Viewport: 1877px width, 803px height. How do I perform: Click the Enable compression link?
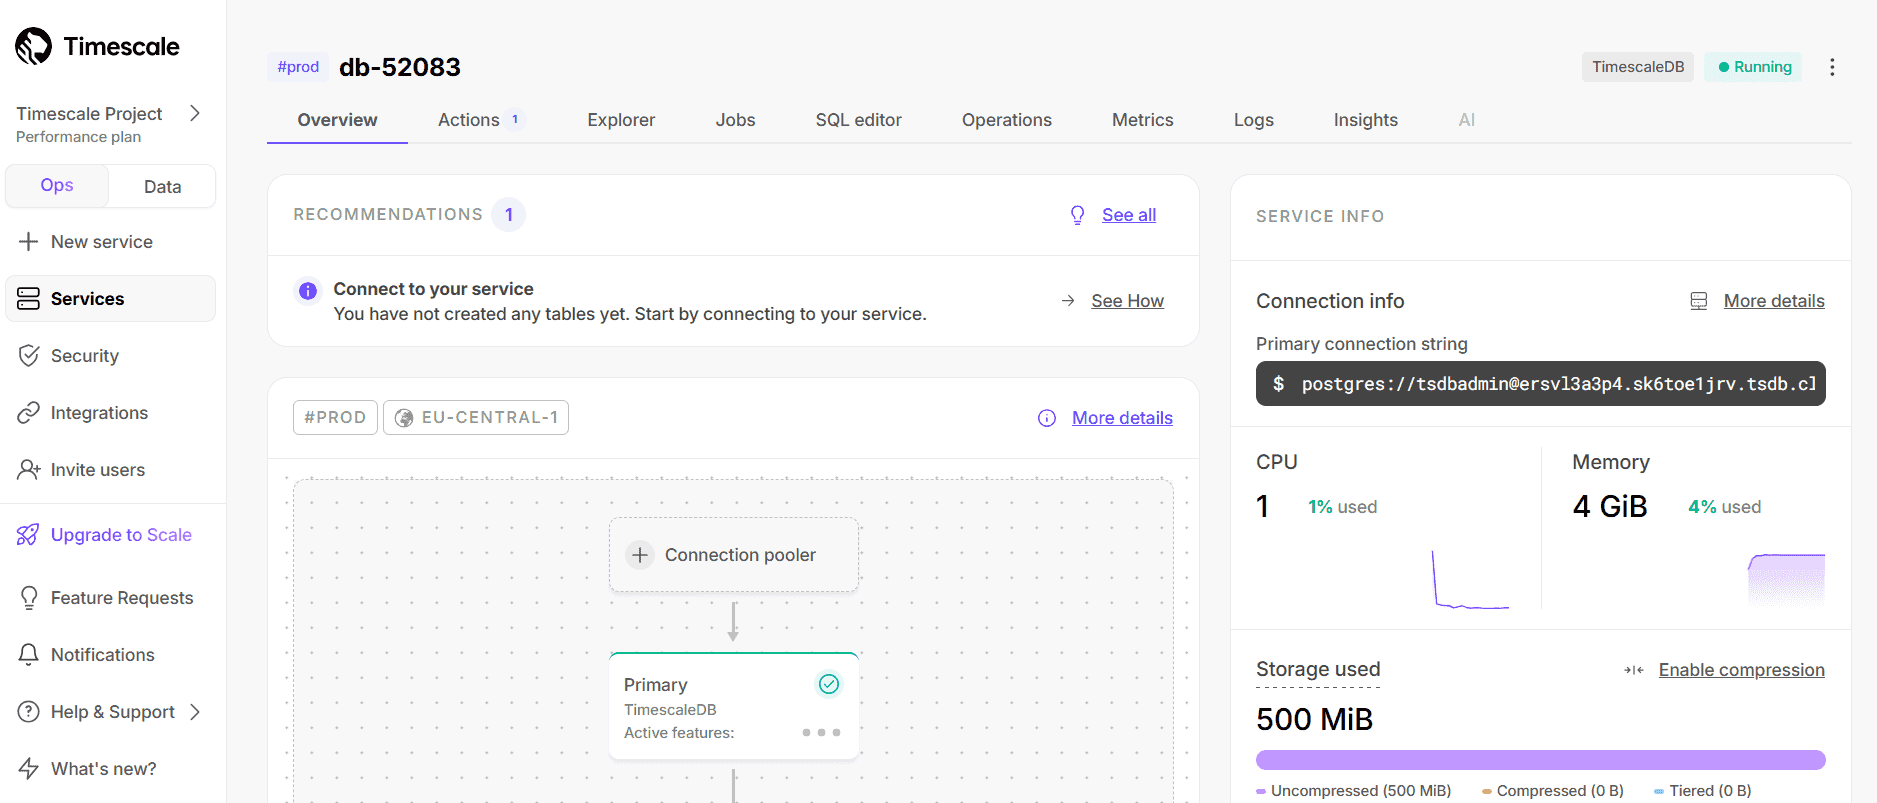pyautogui.click(x=1741, y=670)
